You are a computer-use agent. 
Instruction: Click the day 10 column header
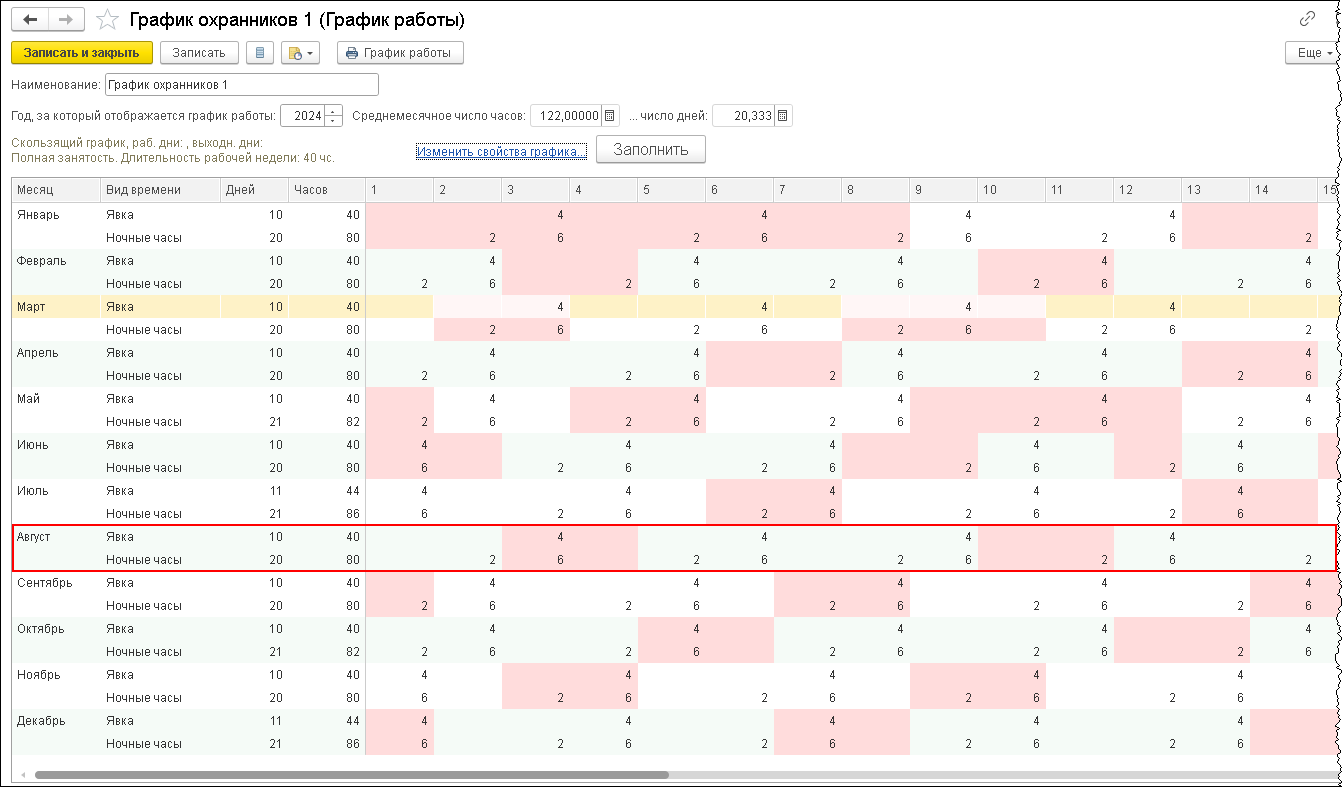click(1011, 190)
